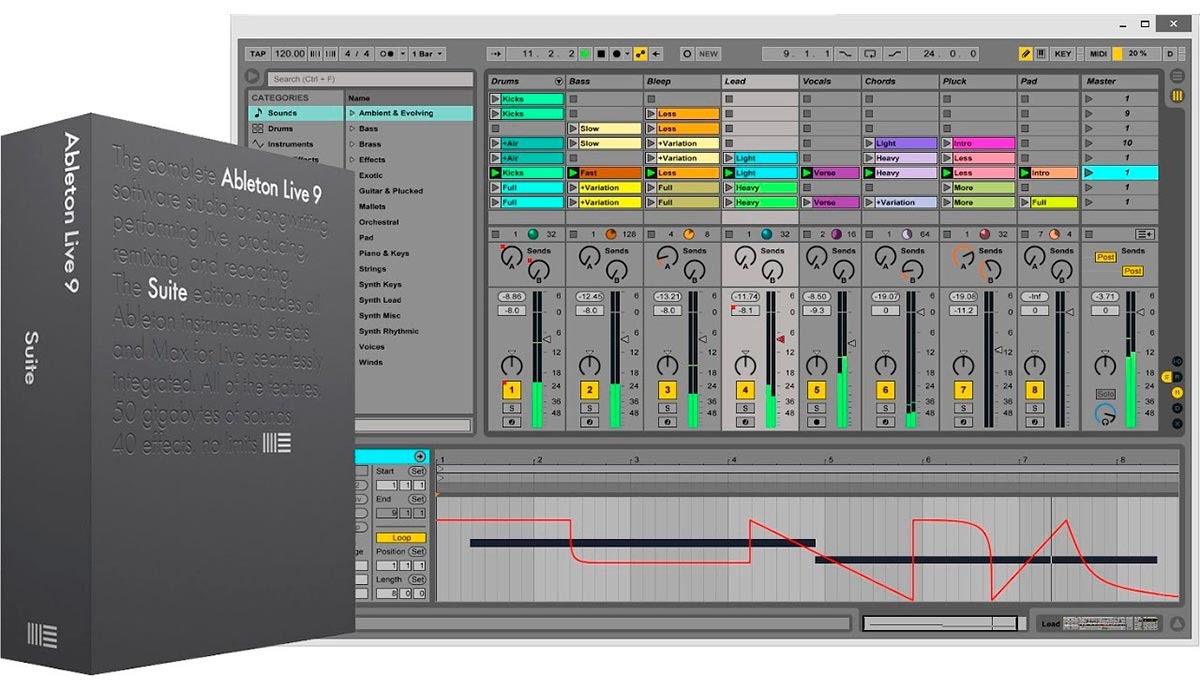Toggle track 4 activator button on Lead
The image size is (1200, 690).
pyautogui.click(x=743, y=390)
